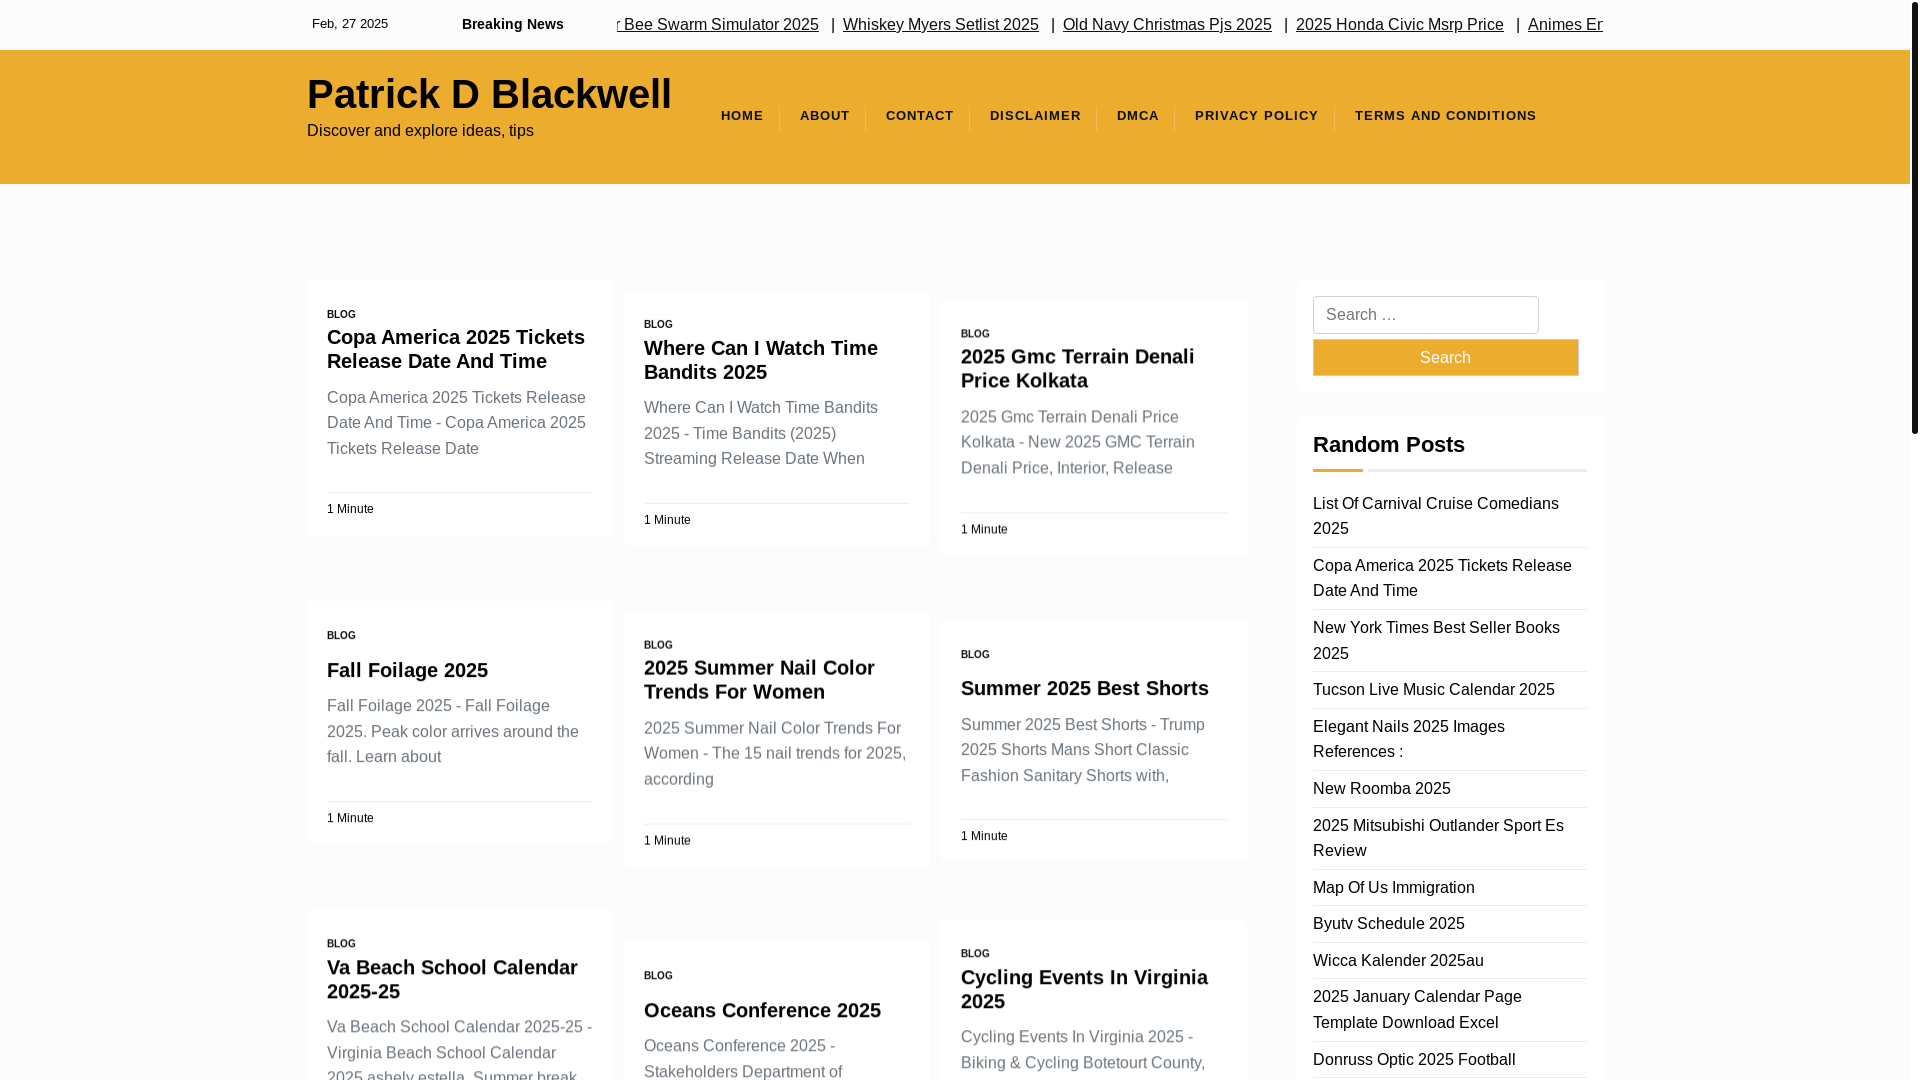Open Tucson Live Music Calendar 2025 sidebar post
Screen dimensions: 1920x1080
tap(1433, 690)
